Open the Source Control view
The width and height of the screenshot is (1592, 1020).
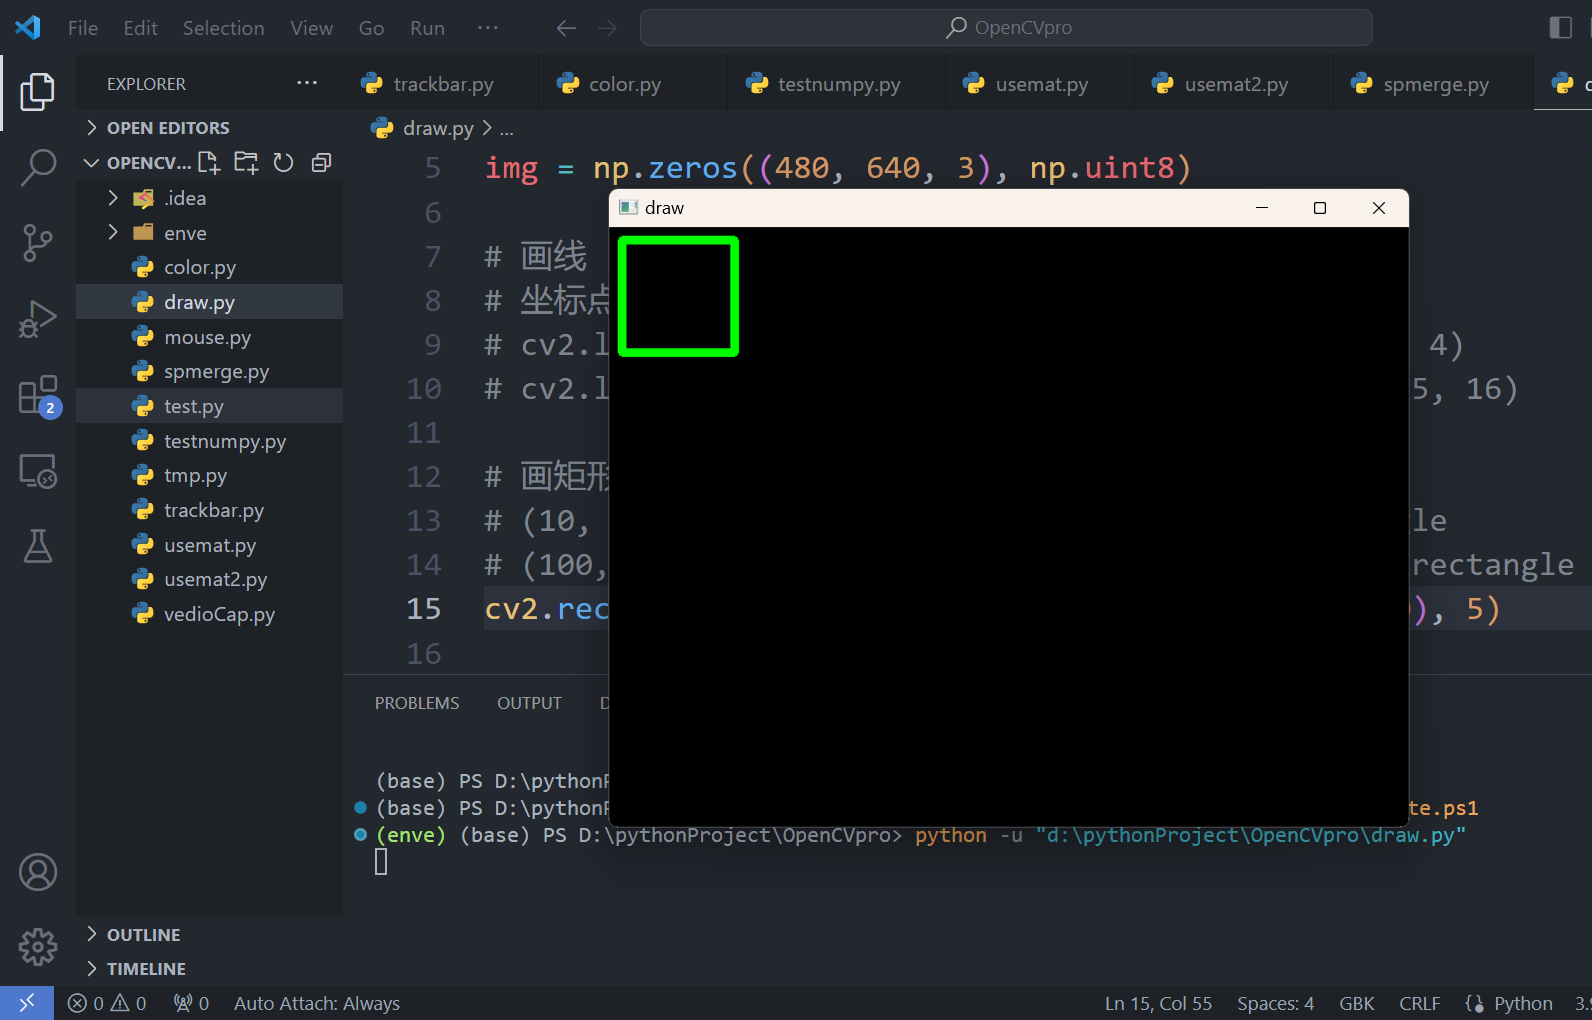point(37,243)
